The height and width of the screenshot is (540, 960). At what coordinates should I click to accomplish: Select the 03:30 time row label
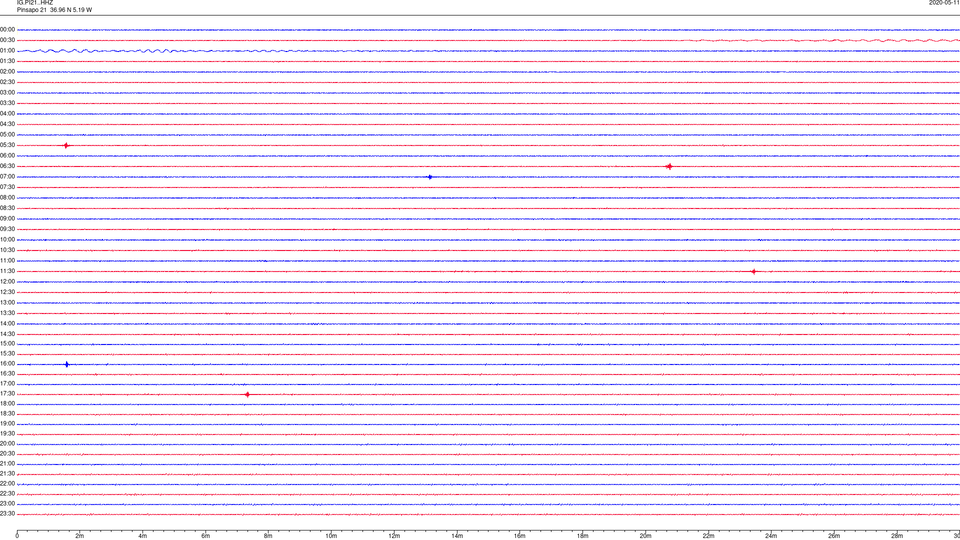pyautogui.click(x=8, y=103)
